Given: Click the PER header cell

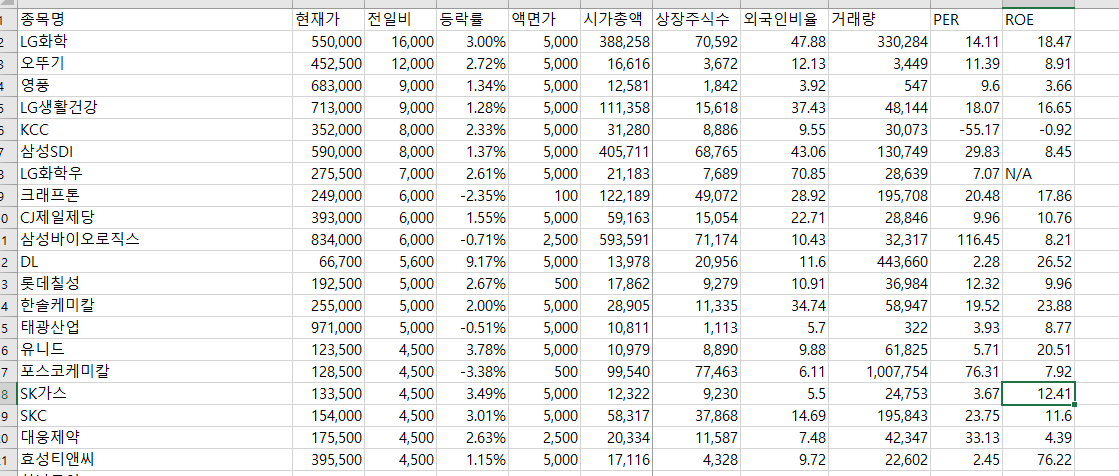Looking at the screenshot, I should pyautogui.click(x=966, y=19).
